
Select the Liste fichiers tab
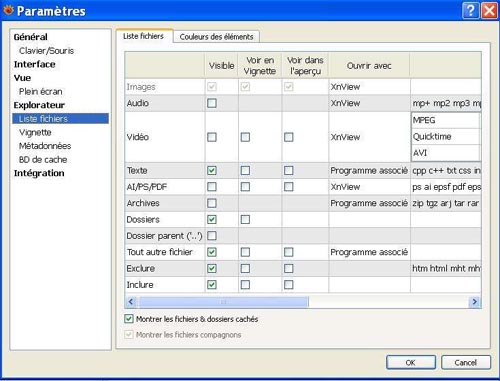[144, 36]
